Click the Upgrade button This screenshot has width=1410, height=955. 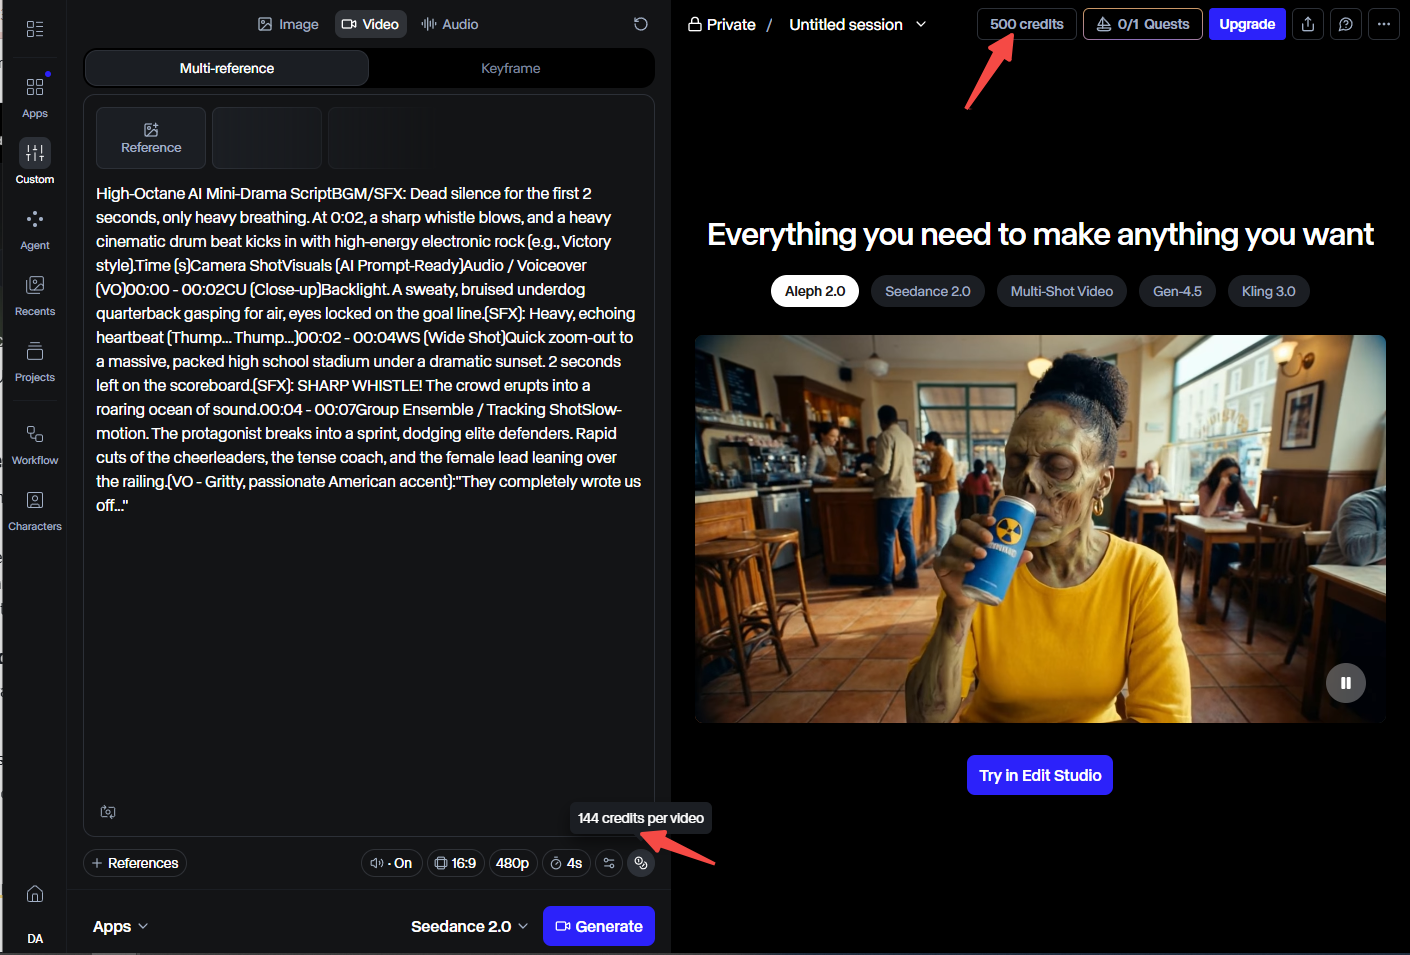click(x=1247, y=24)
